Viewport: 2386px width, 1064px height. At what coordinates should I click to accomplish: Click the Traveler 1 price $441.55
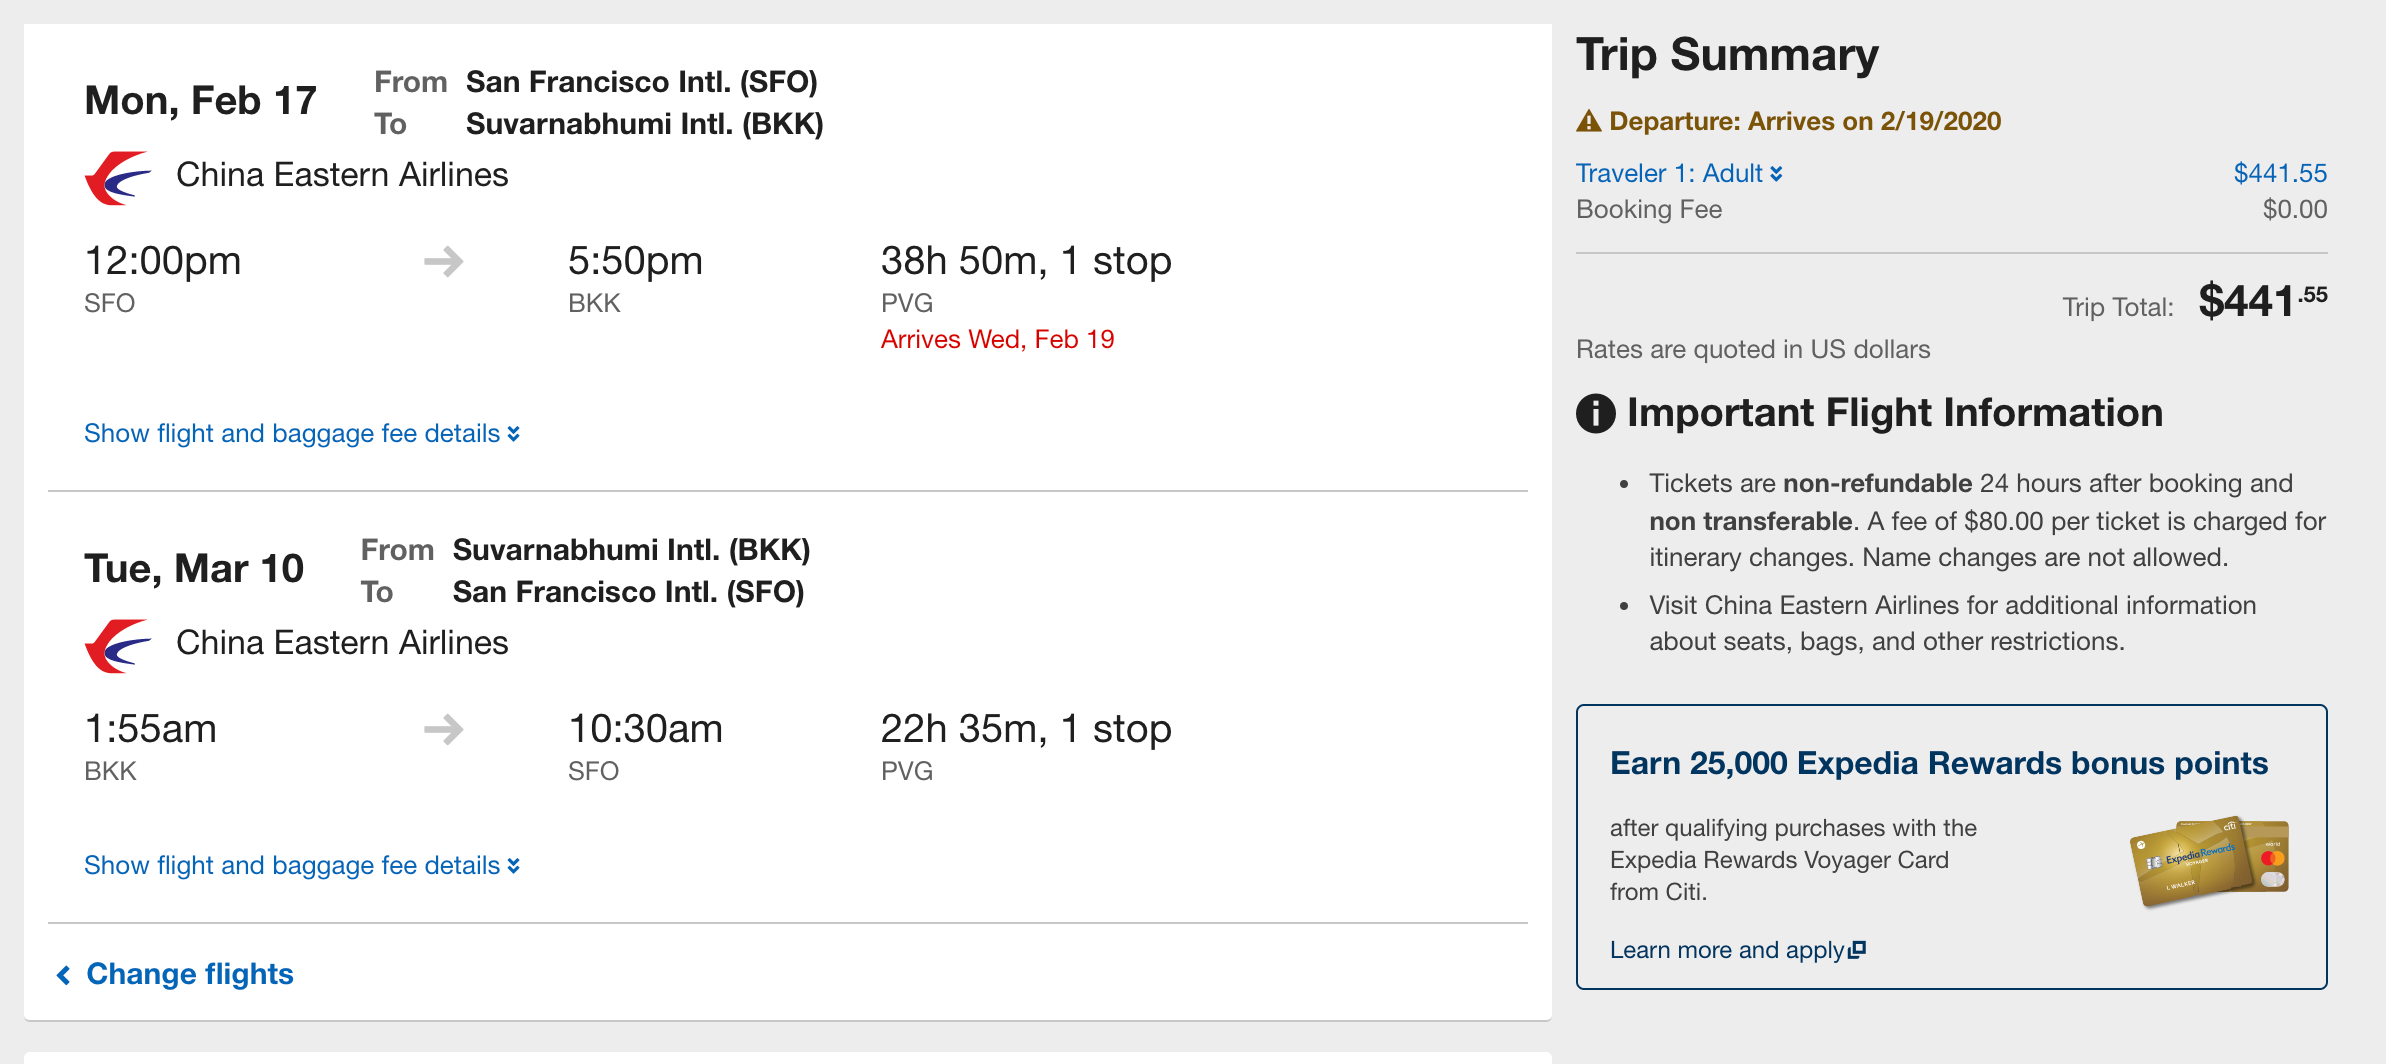2280,174
